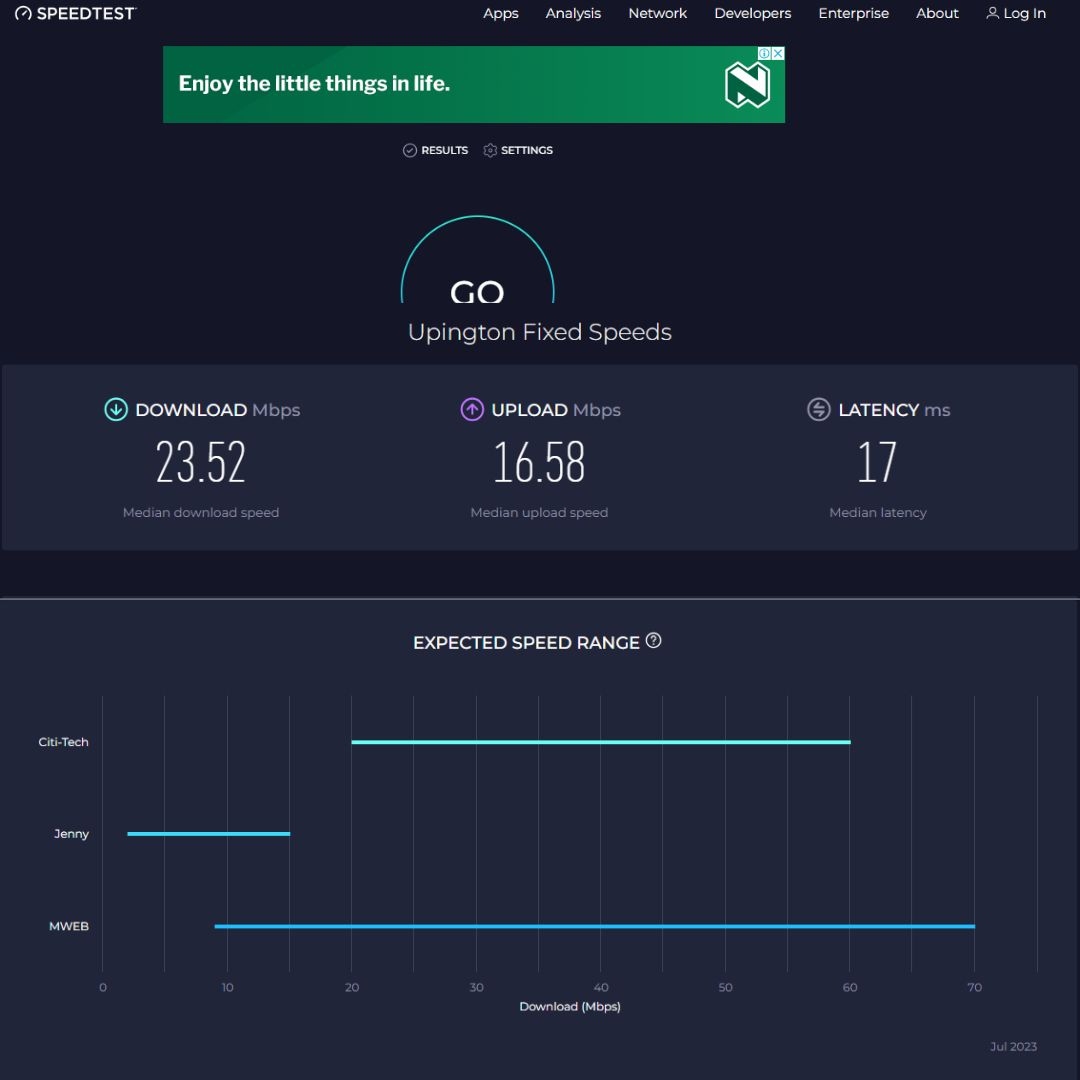Open the Analysis menu
The image size is (1080, 1080).
572,13
